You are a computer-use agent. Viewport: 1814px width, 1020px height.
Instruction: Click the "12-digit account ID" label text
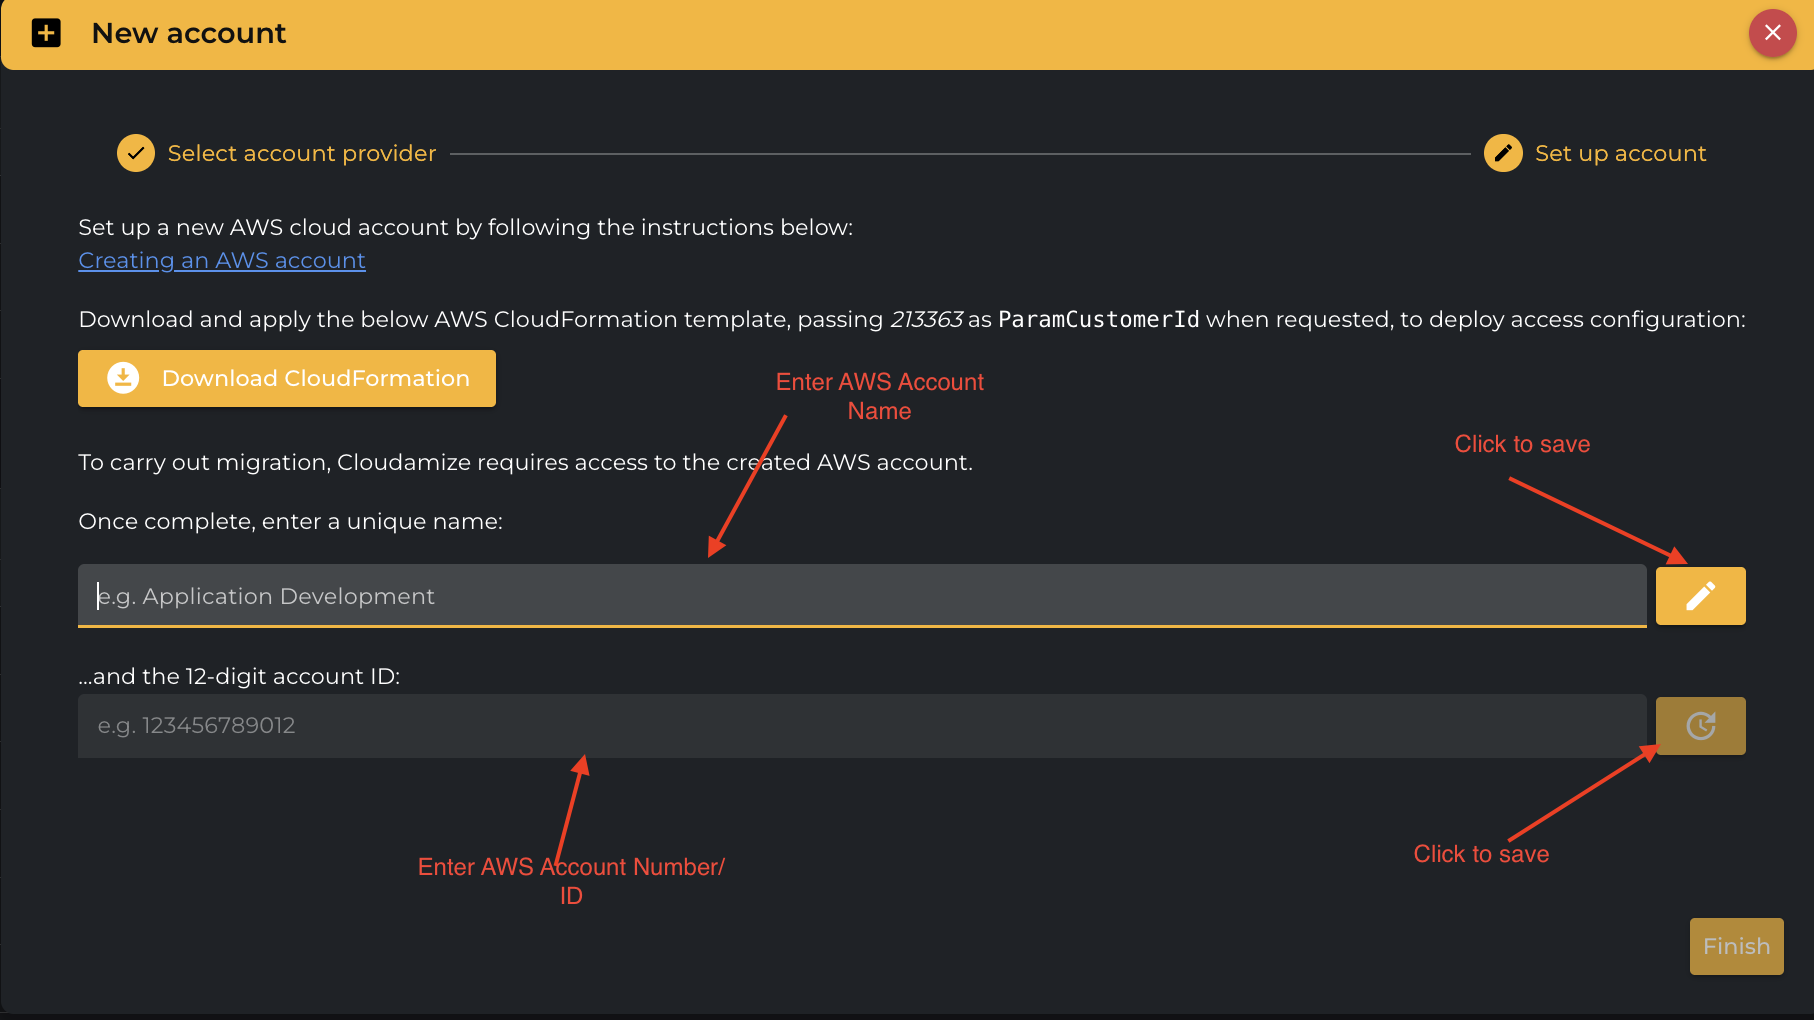pos(239,677)
